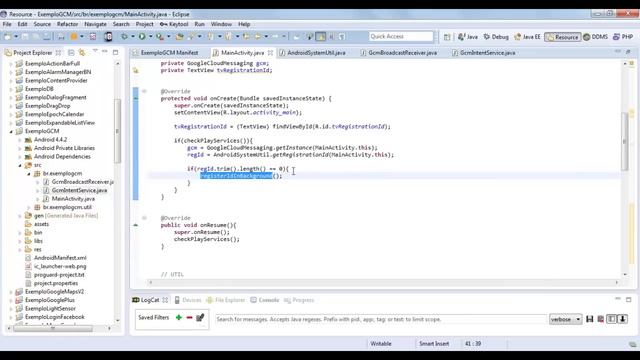Viewport: 640px width, 360px height.
Task: Collapse the ExemploGCM project node
Action: click(x=11, y=131)
